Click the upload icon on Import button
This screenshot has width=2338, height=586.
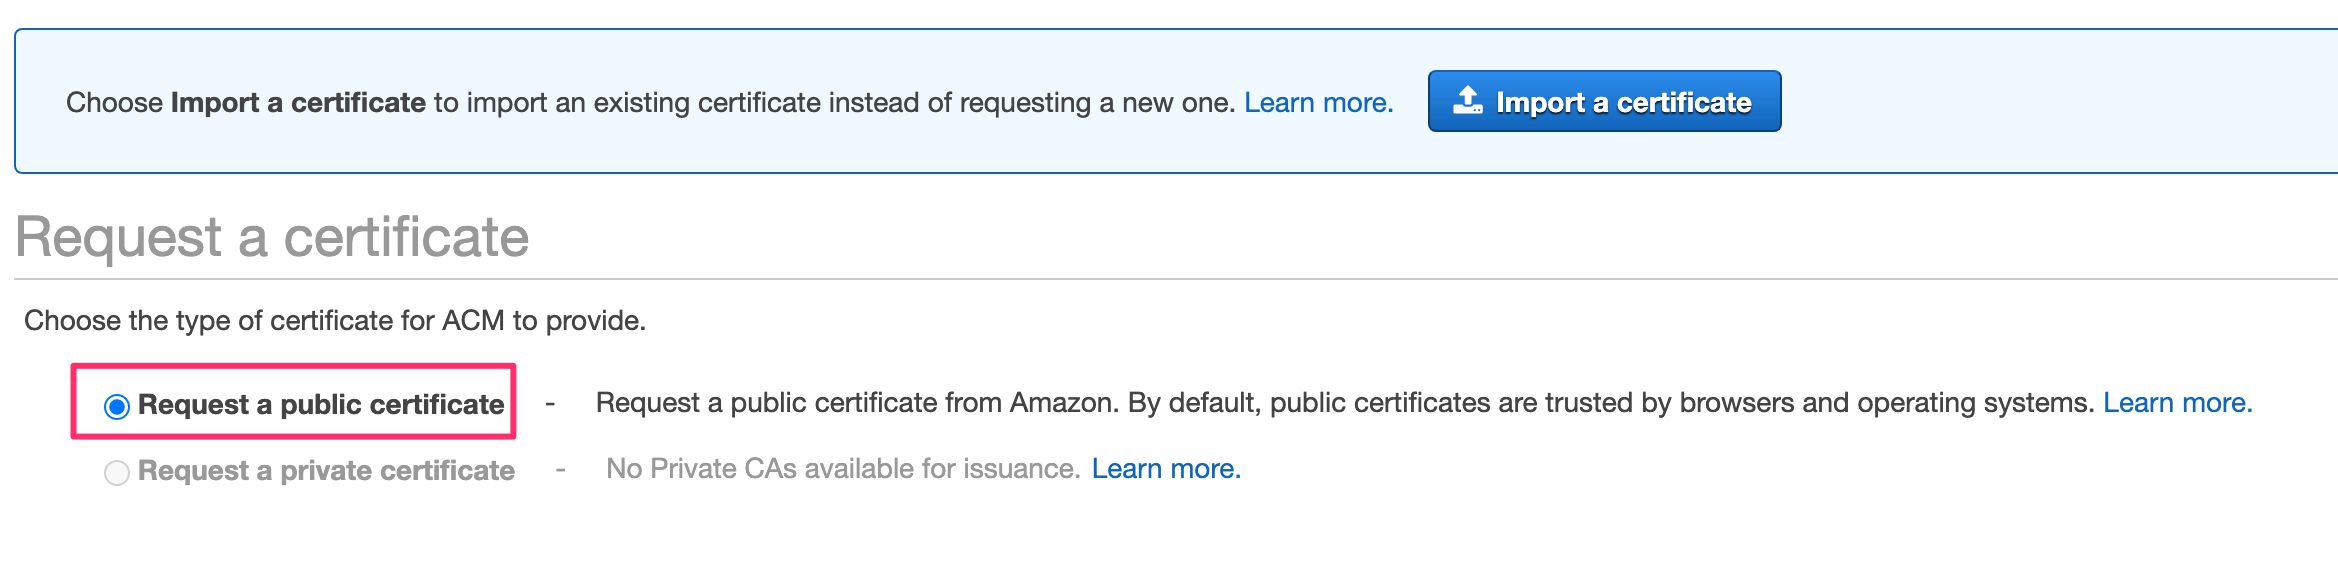click(x=1468, y=101)
